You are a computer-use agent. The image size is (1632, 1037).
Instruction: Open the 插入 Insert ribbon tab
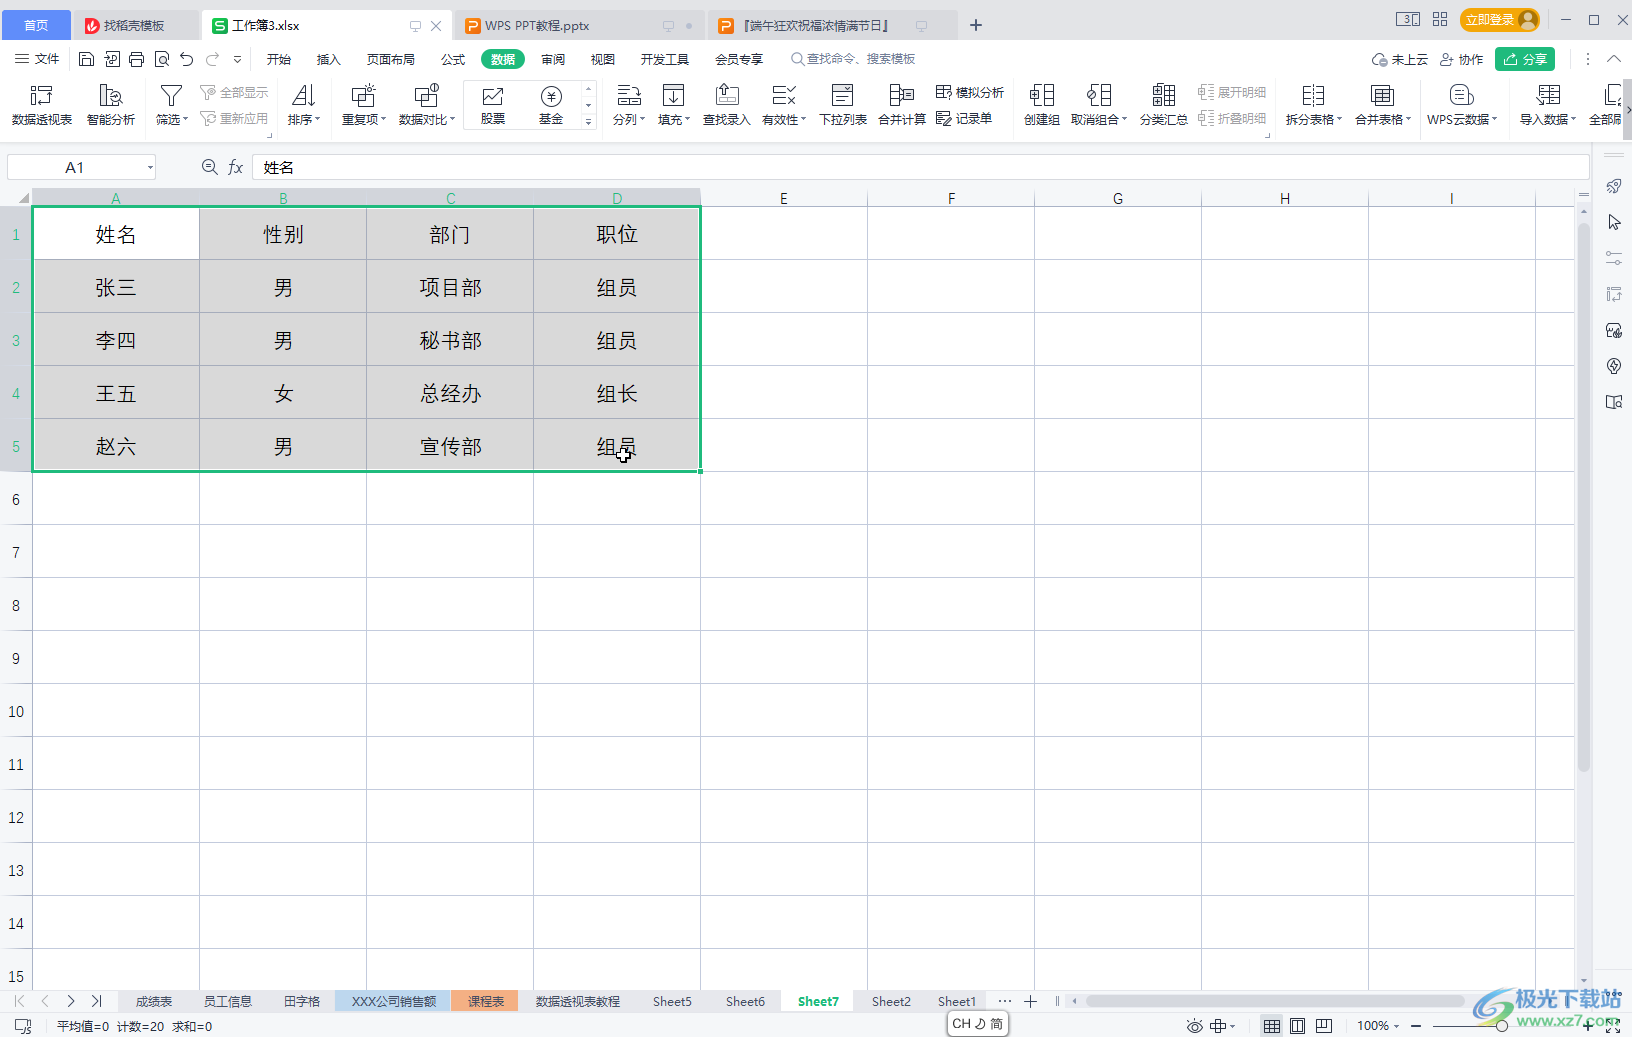[x=329, y=59]
